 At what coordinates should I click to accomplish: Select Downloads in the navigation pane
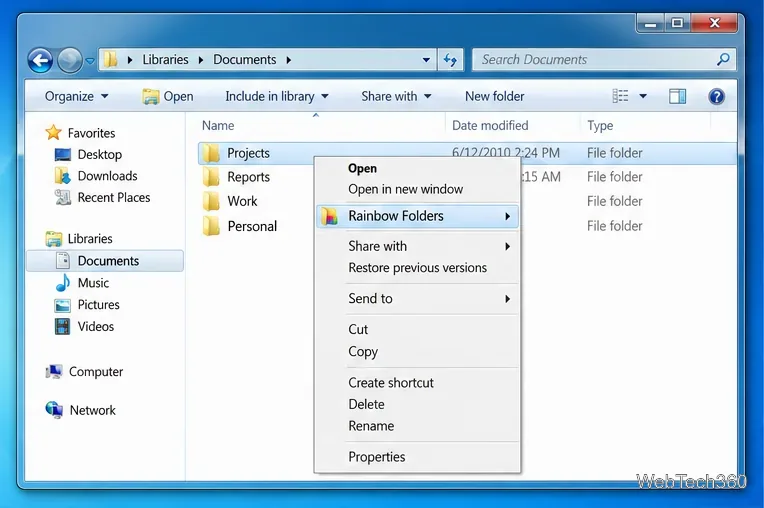[107, 176]
